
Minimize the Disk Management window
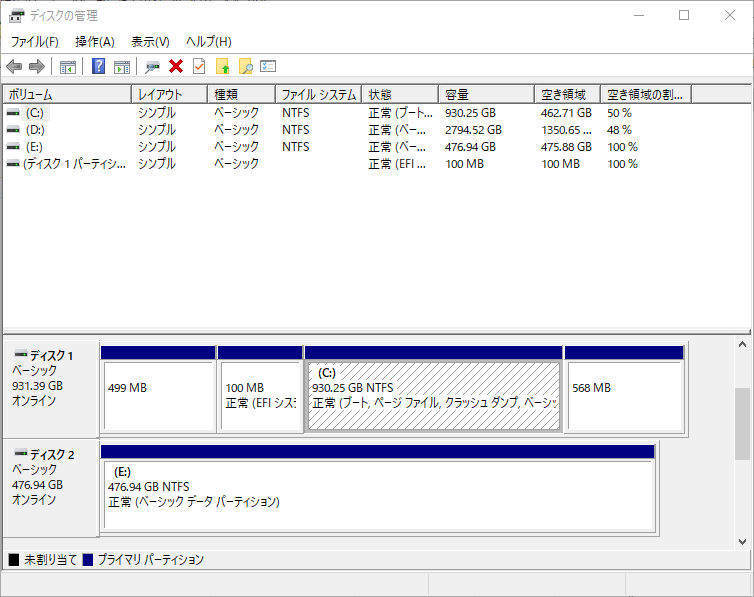pyautogui.click(x=639, y=15)
